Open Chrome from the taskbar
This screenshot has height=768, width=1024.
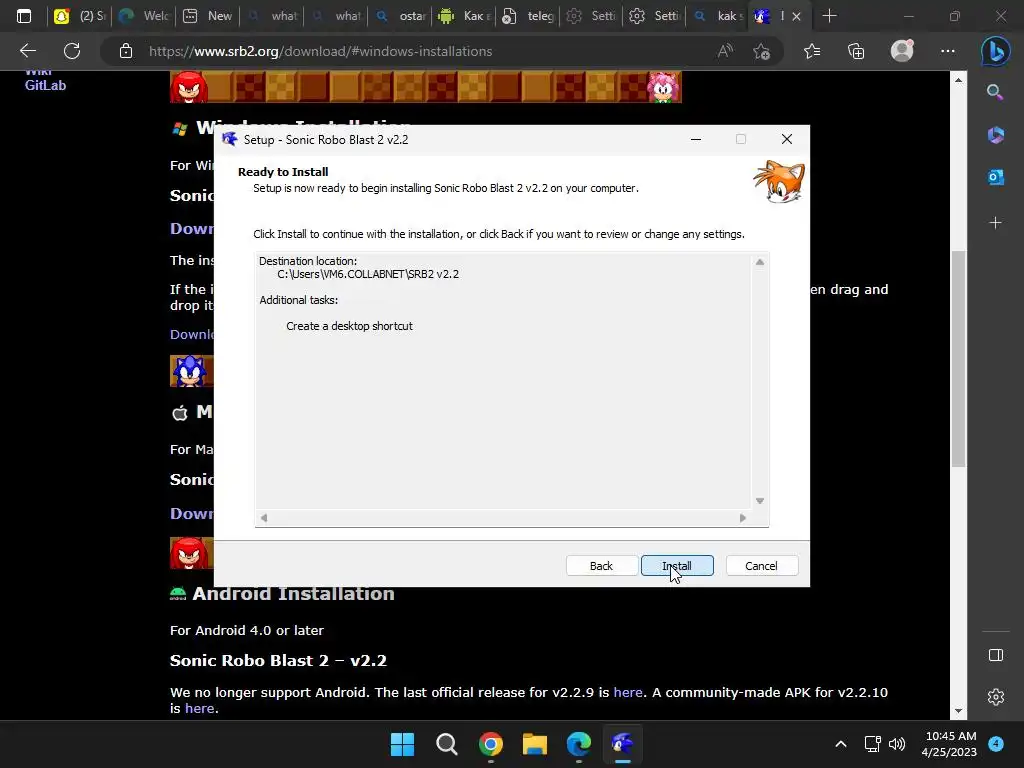click(490, 744)
